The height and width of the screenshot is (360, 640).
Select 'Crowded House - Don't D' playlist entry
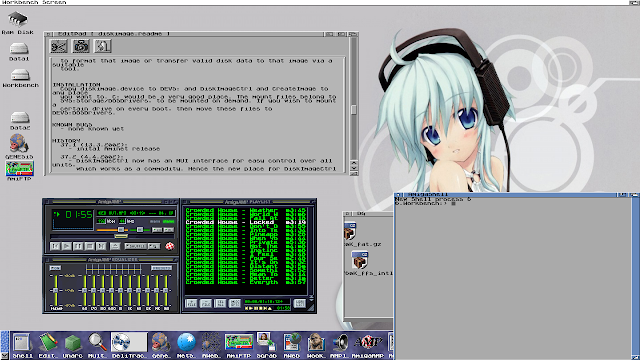point(245,226)
